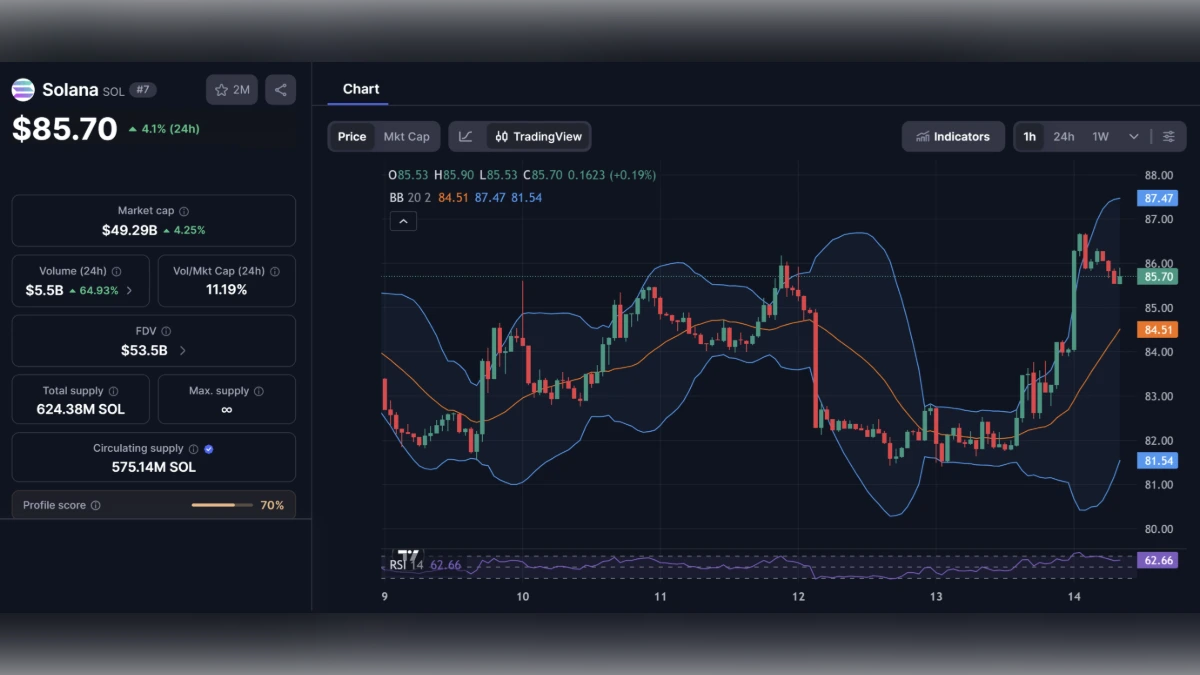The width and height of the screenshot is (1200, 675).
Task: Collapse the indicator legend with the chevron
Action: 403,220
